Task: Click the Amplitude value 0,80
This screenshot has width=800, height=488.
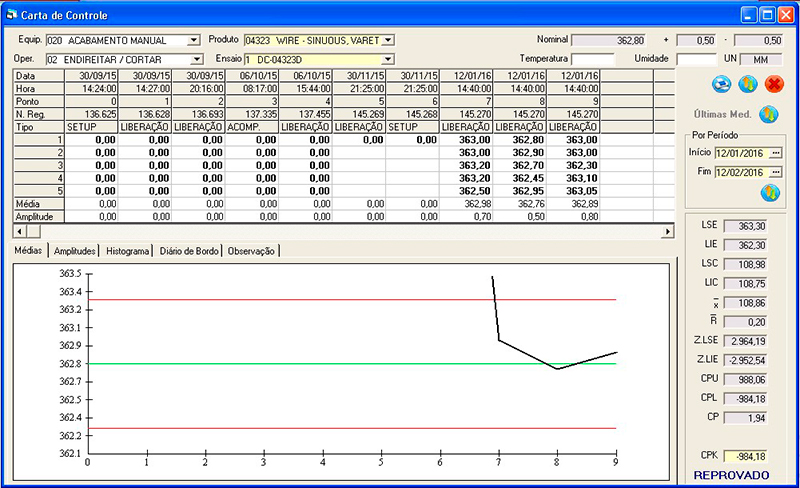Action: point(573,216)
